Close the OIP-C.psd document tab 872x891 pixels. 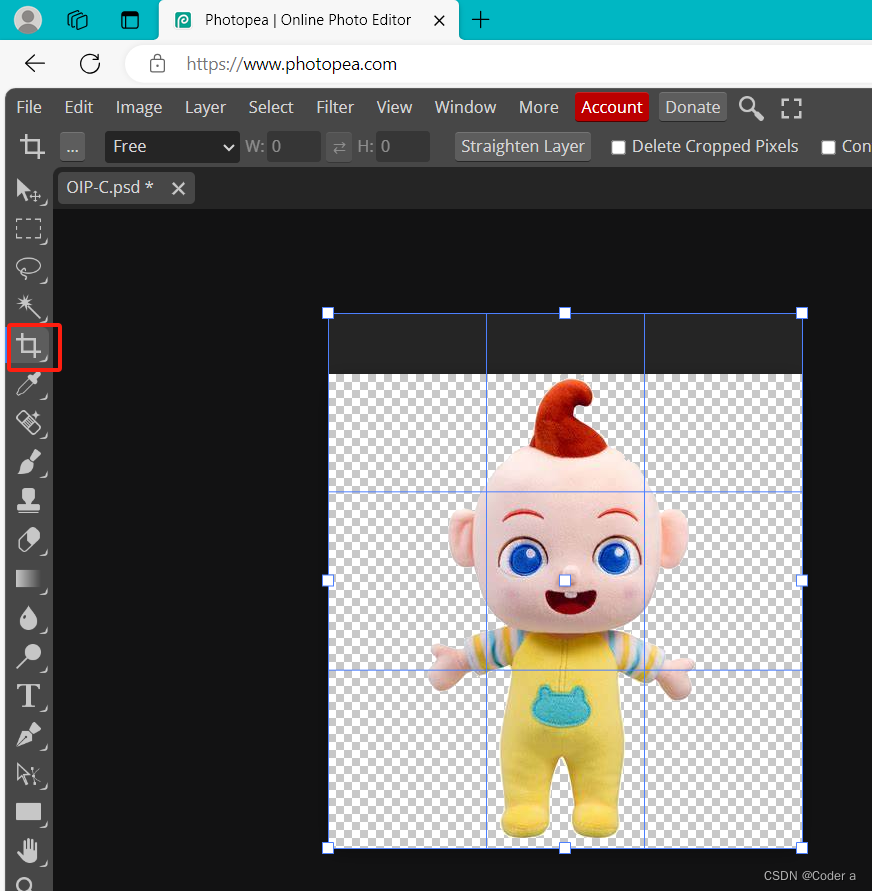[178, 188]
